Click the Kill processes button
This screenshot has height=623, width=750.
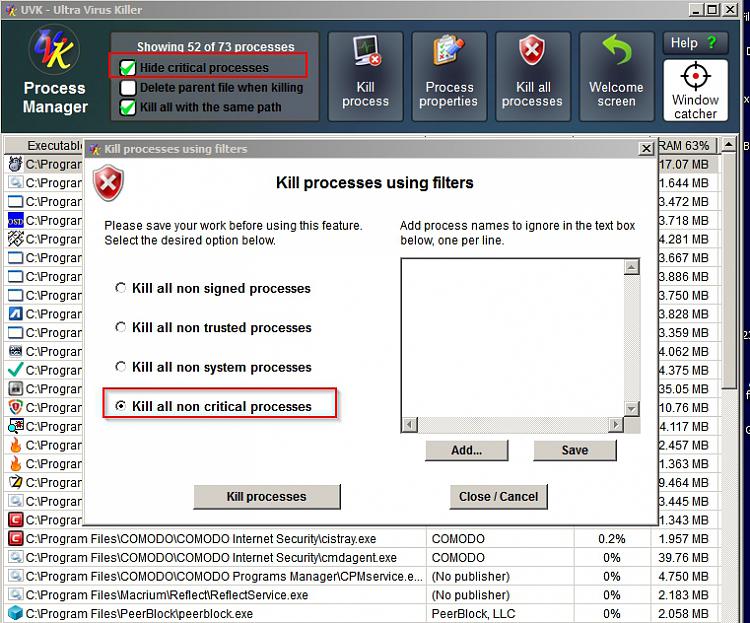pos(267,497)
